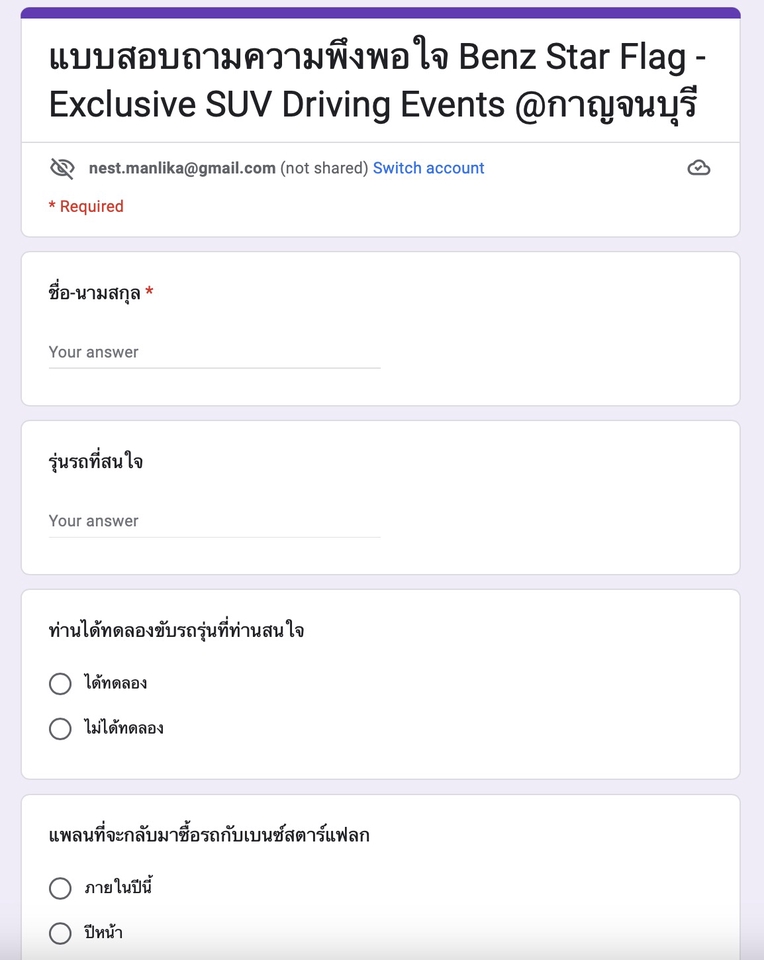This screenshot has width=764, height=960.
Task: Choose the ปีหน้า radio option
Action: (x=60, y=933)
